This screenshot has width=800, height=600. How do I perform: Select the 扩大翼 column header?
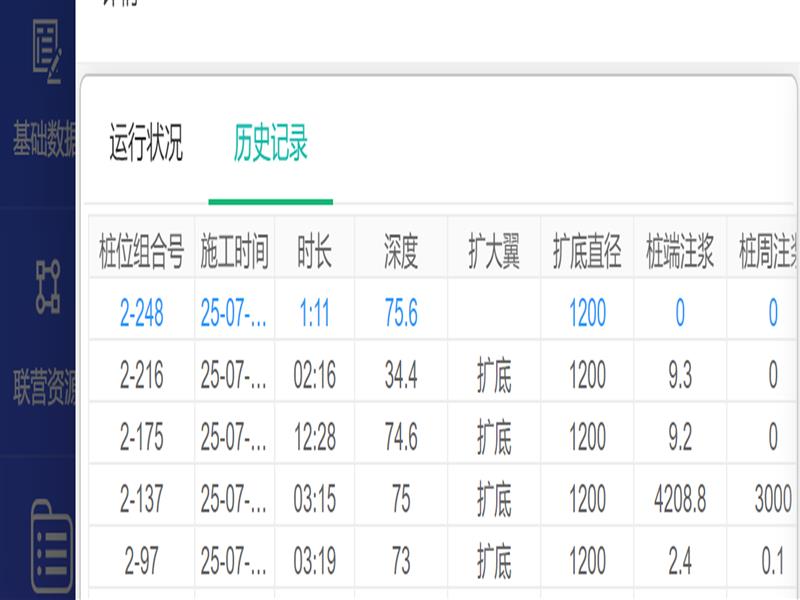tap(494, 254)
